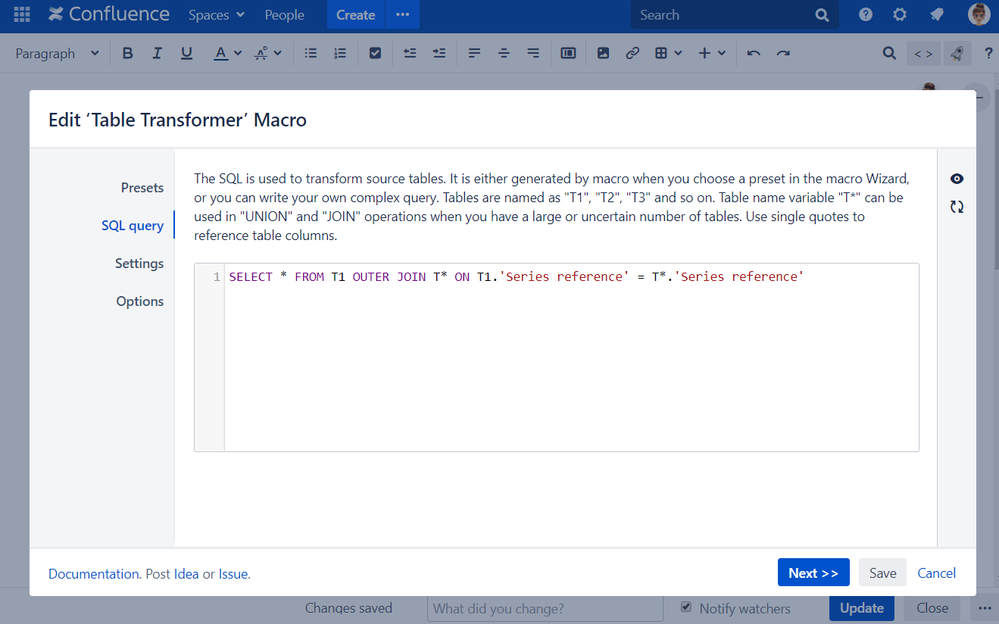Screen dimensions: 999x624
Task: Expand the Spaces menu
Action: pos(216,15)
